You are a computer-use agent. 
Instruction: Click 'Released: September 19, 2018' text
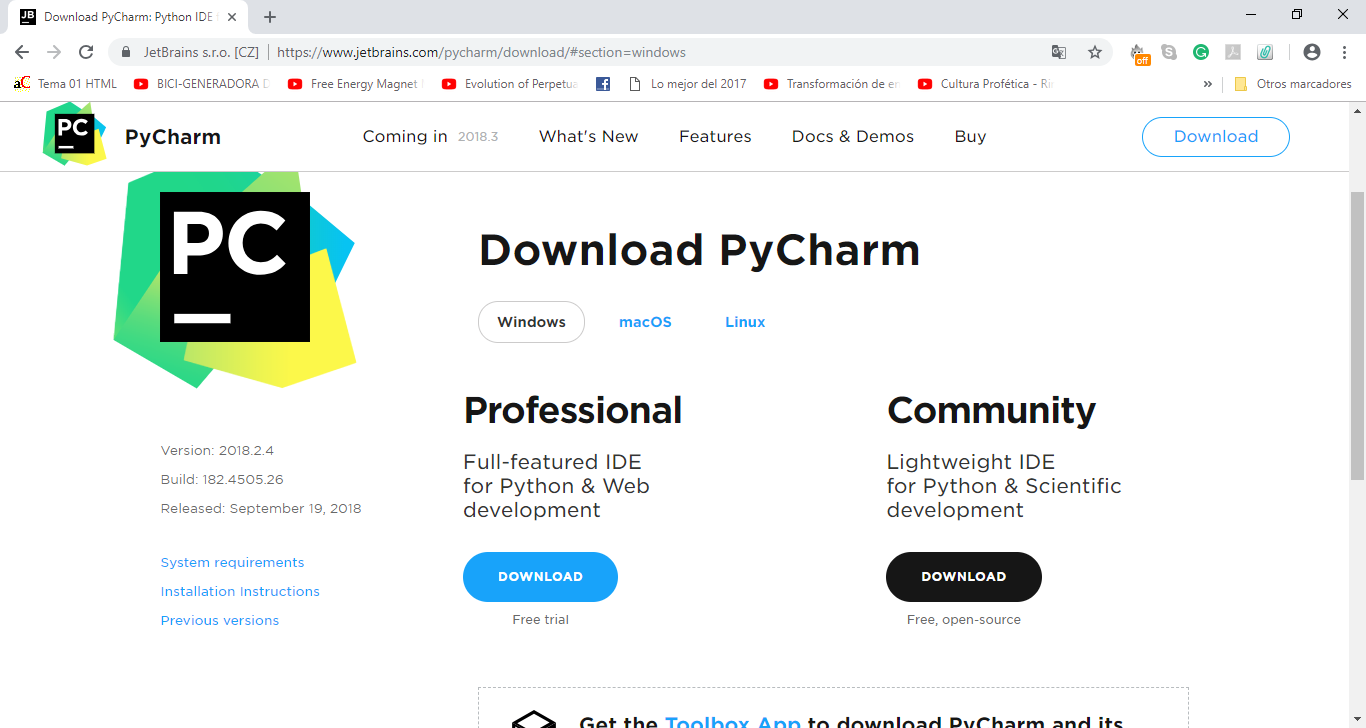click(261, 509)
